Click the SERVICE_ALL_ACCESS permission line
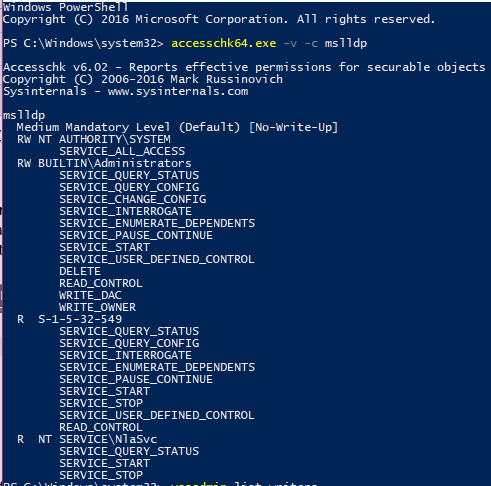The width and height of the screenshot is (491, 486). (x=122, y=151)
